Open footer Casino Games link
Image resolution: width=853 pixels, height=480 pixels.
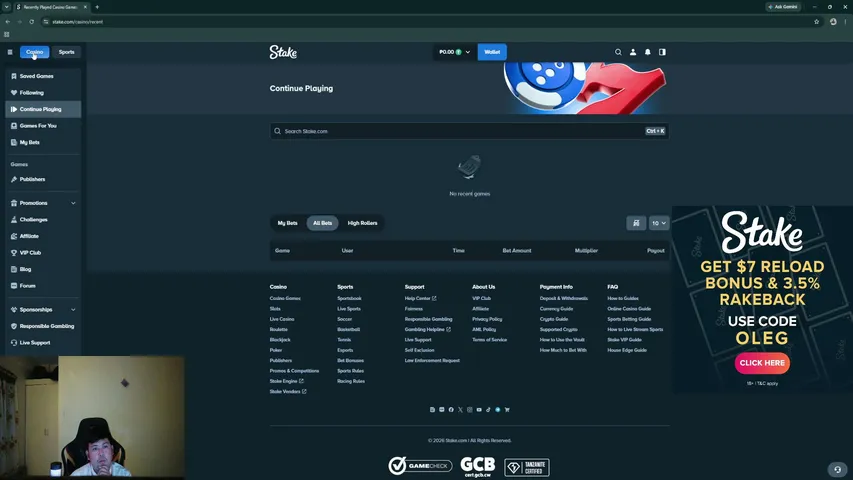click(x=285, y=298)
